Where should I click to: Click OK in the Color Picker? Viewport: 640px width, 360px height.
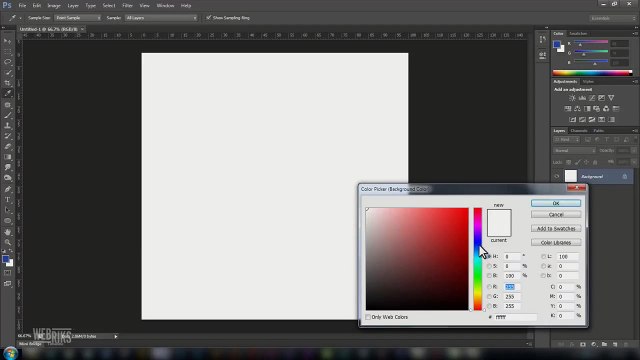(556, 203)
